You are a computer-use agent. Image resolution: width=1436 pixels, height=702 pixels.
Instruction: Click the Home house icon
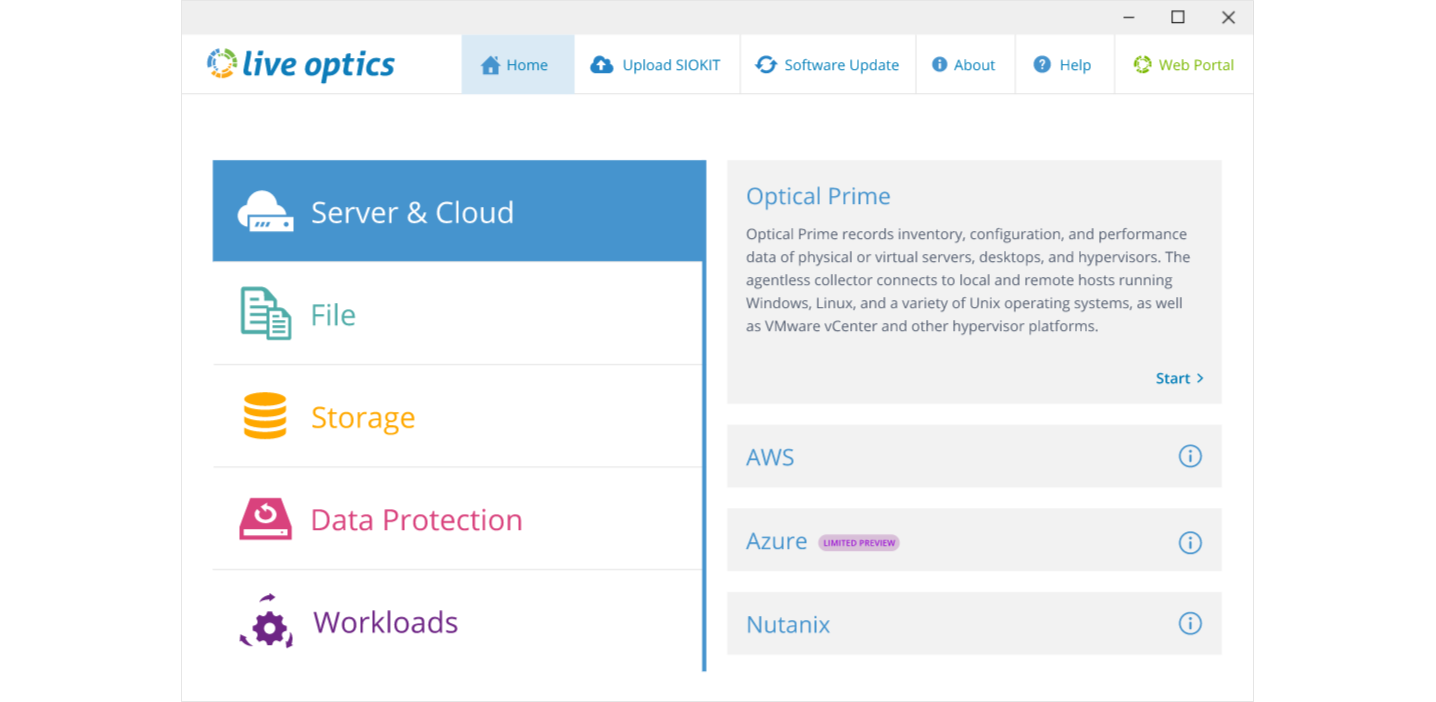(490, 65)
